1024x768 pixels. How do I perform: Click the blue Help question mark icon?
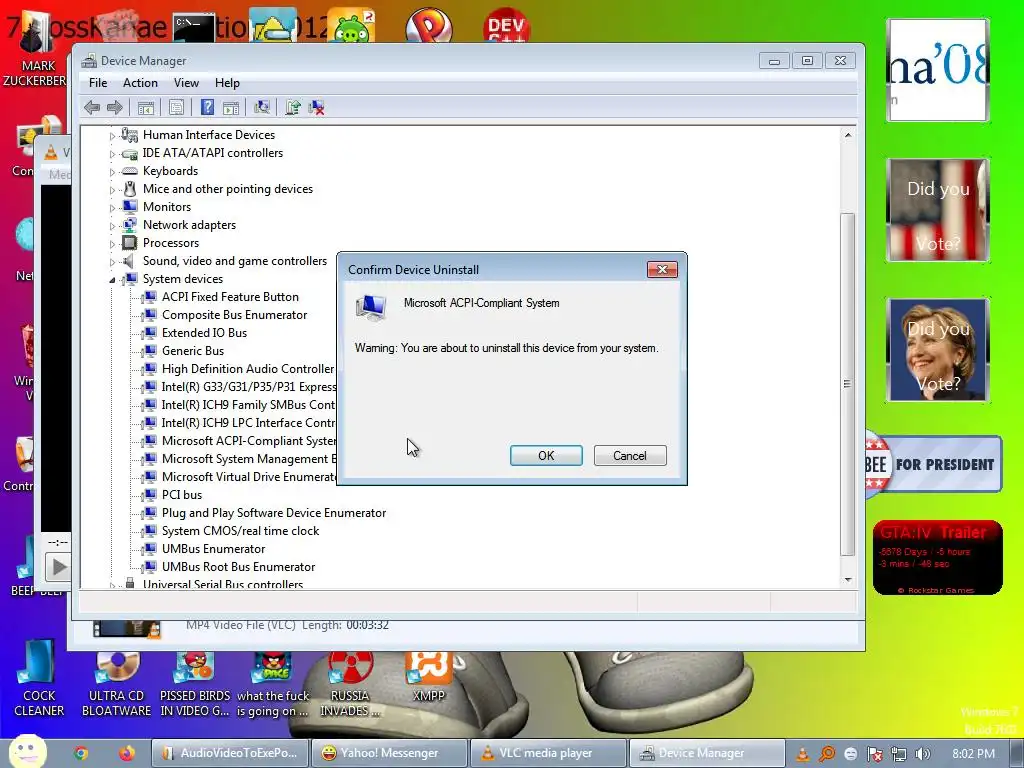pos(207,107)
